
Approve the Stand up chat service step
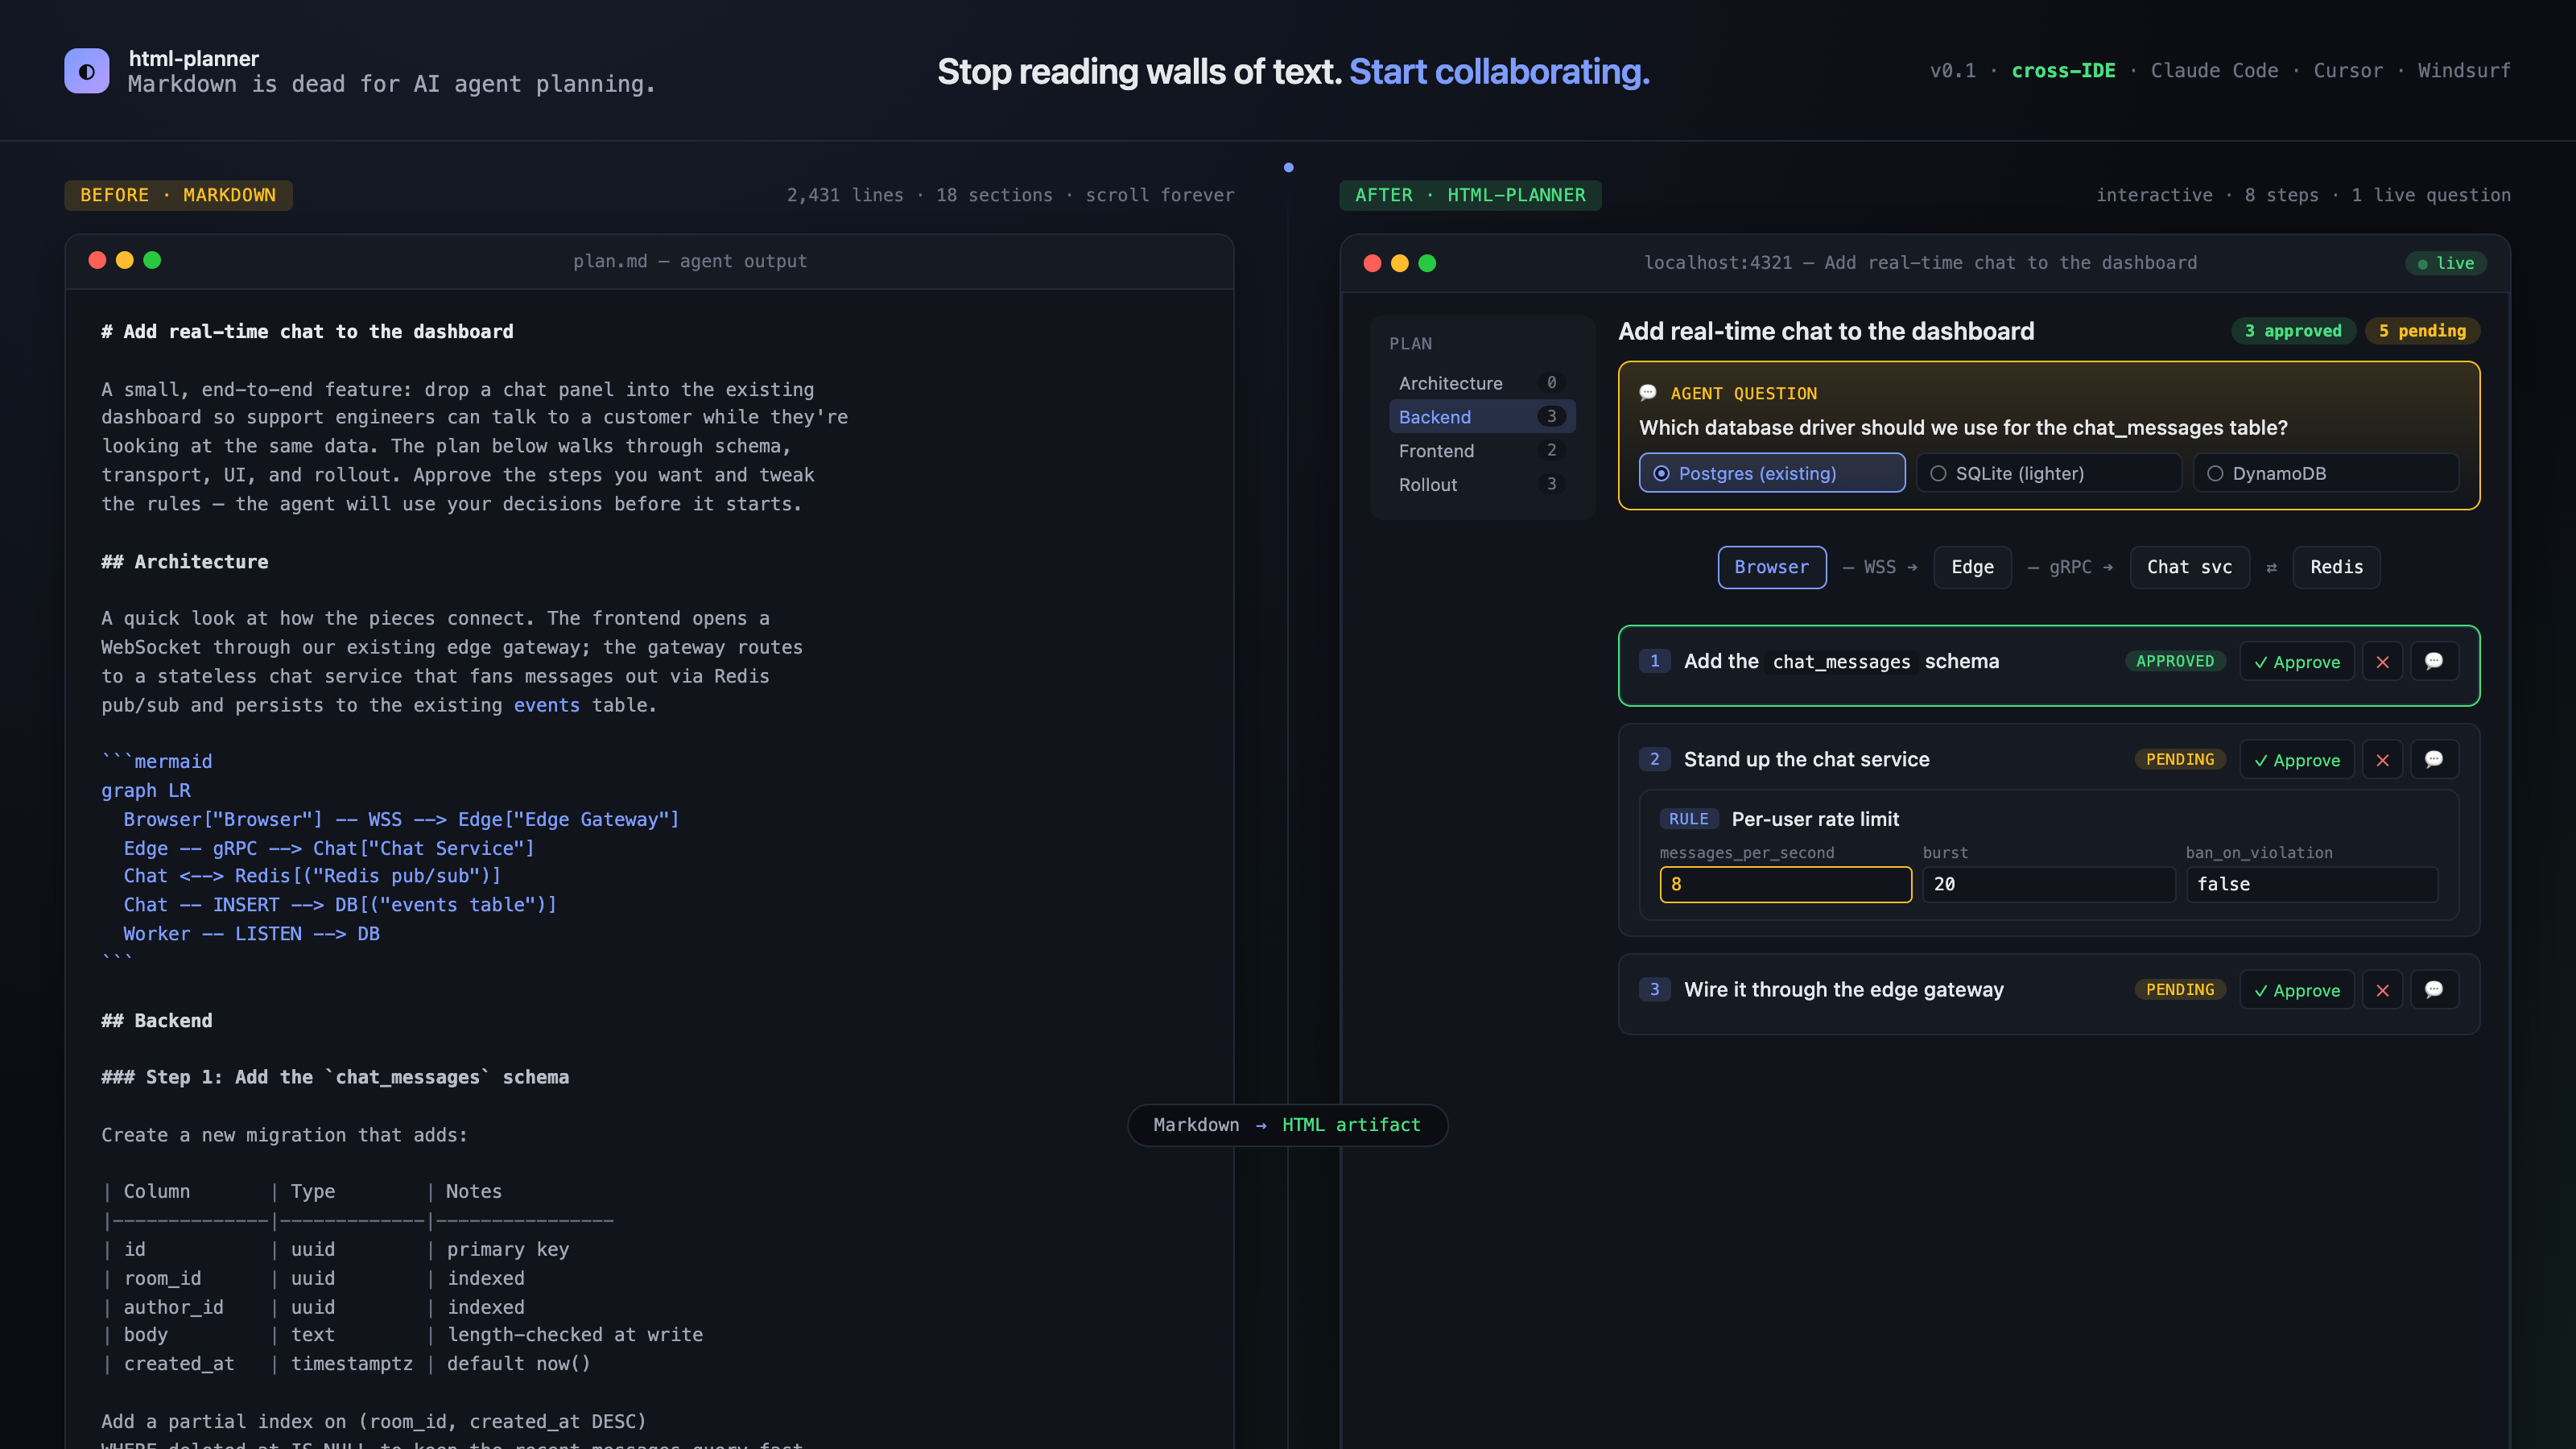coord(2297,760)
